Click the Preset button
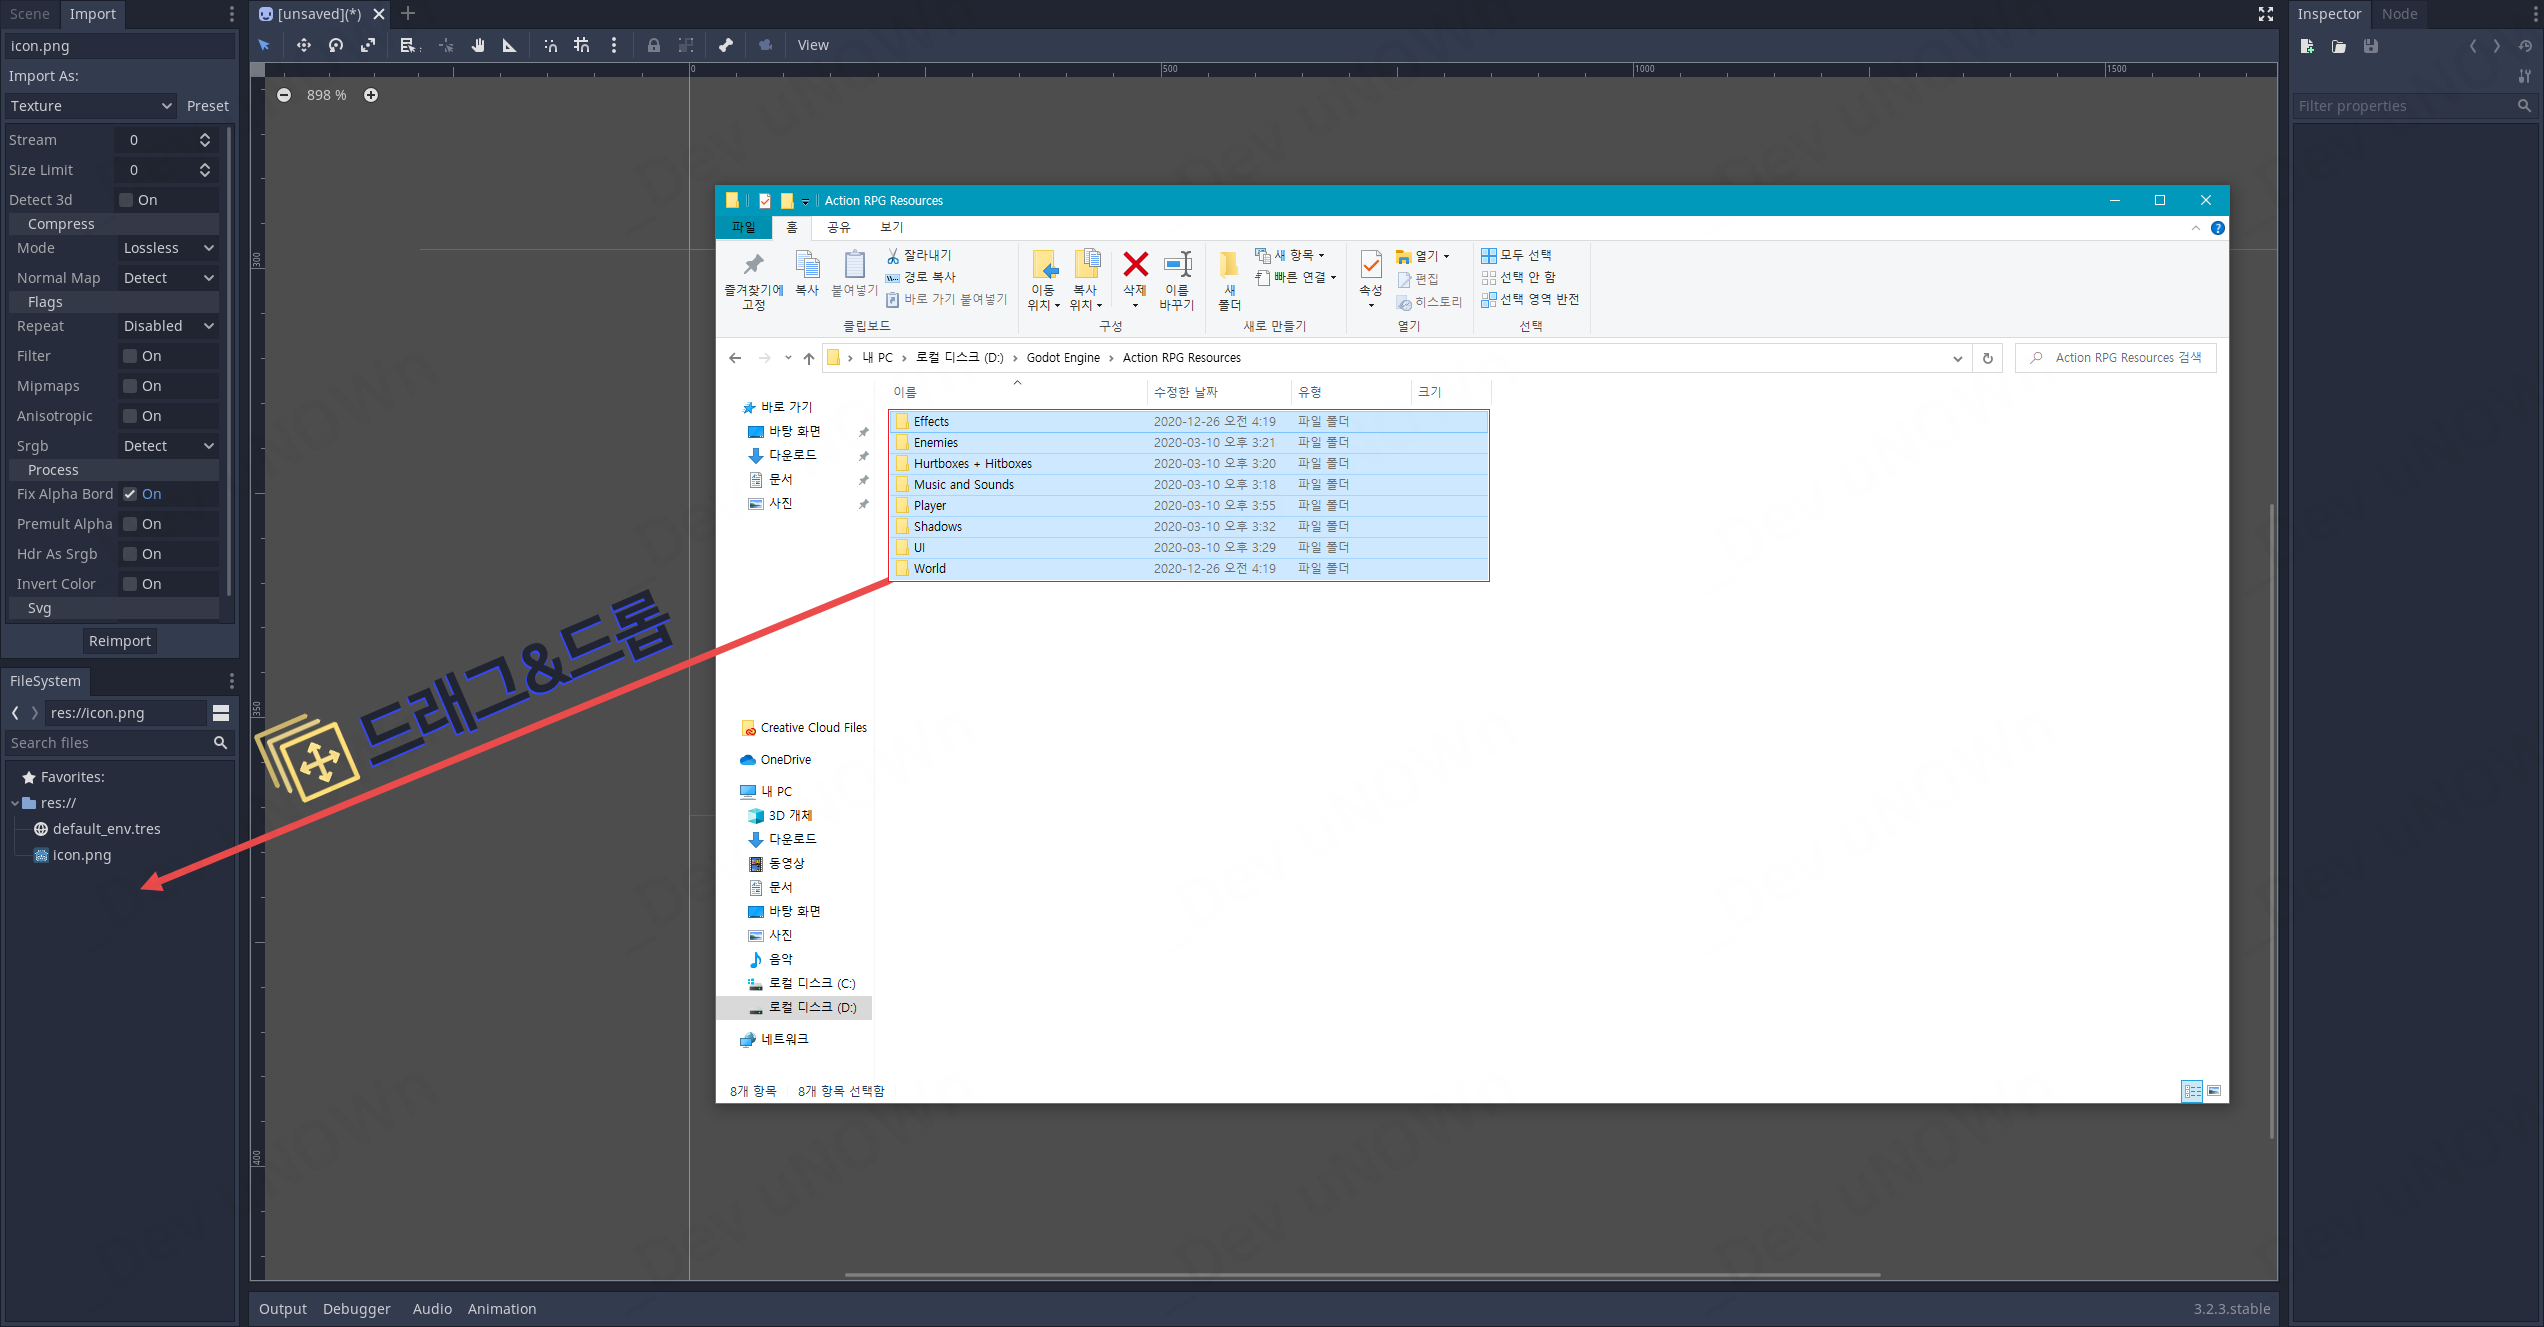 (x=207, y=106)
